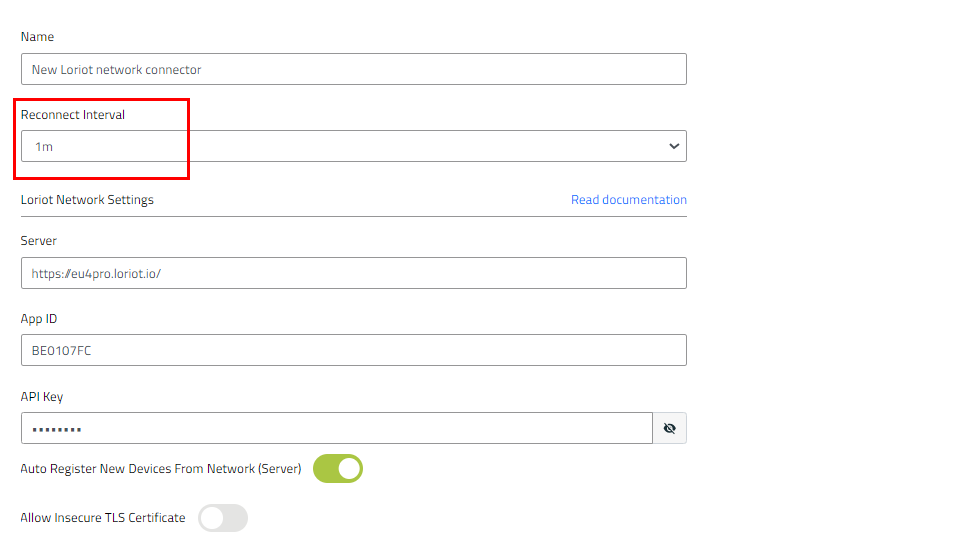966x545 pixels.
Task: Click the "Reconnect Interval" label
Action: [73, 115]
